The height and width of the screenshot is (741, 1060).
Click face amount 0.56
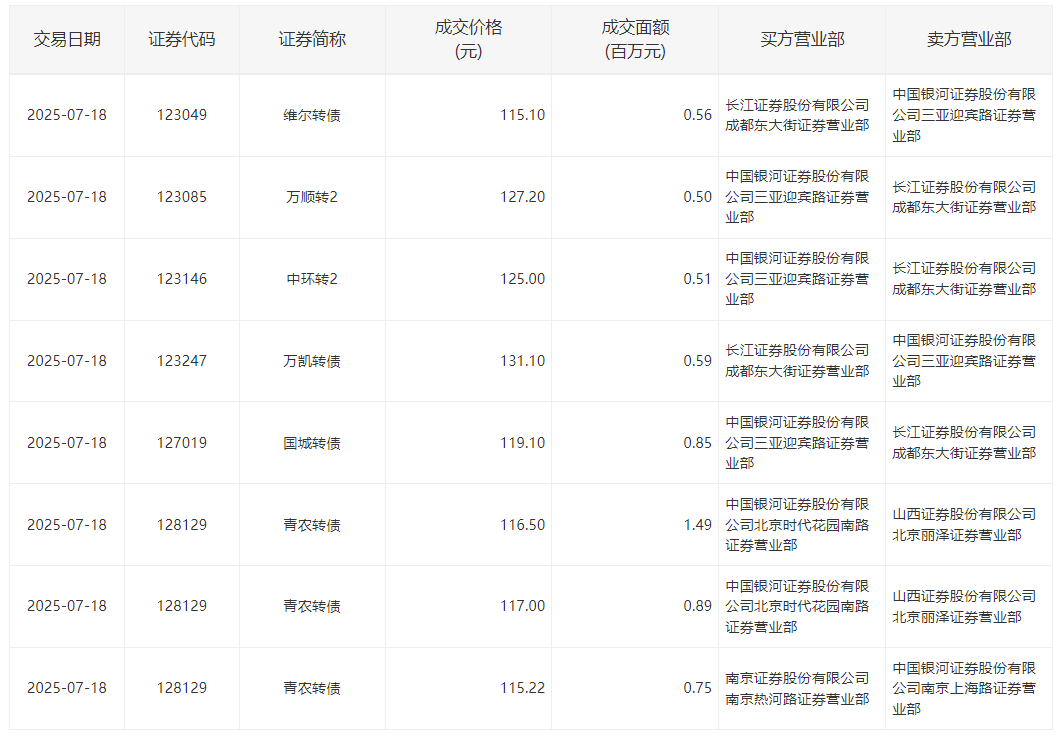click(x=698, y=115)
